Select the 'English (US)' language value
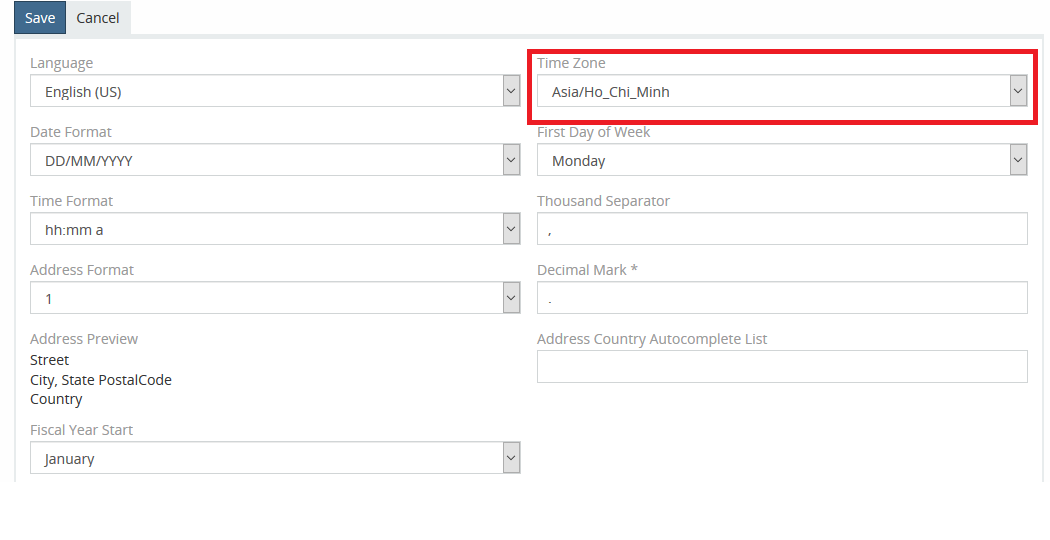Viewport: 1050px width, 540px height. pyautogui.click(x=84, y=92)
